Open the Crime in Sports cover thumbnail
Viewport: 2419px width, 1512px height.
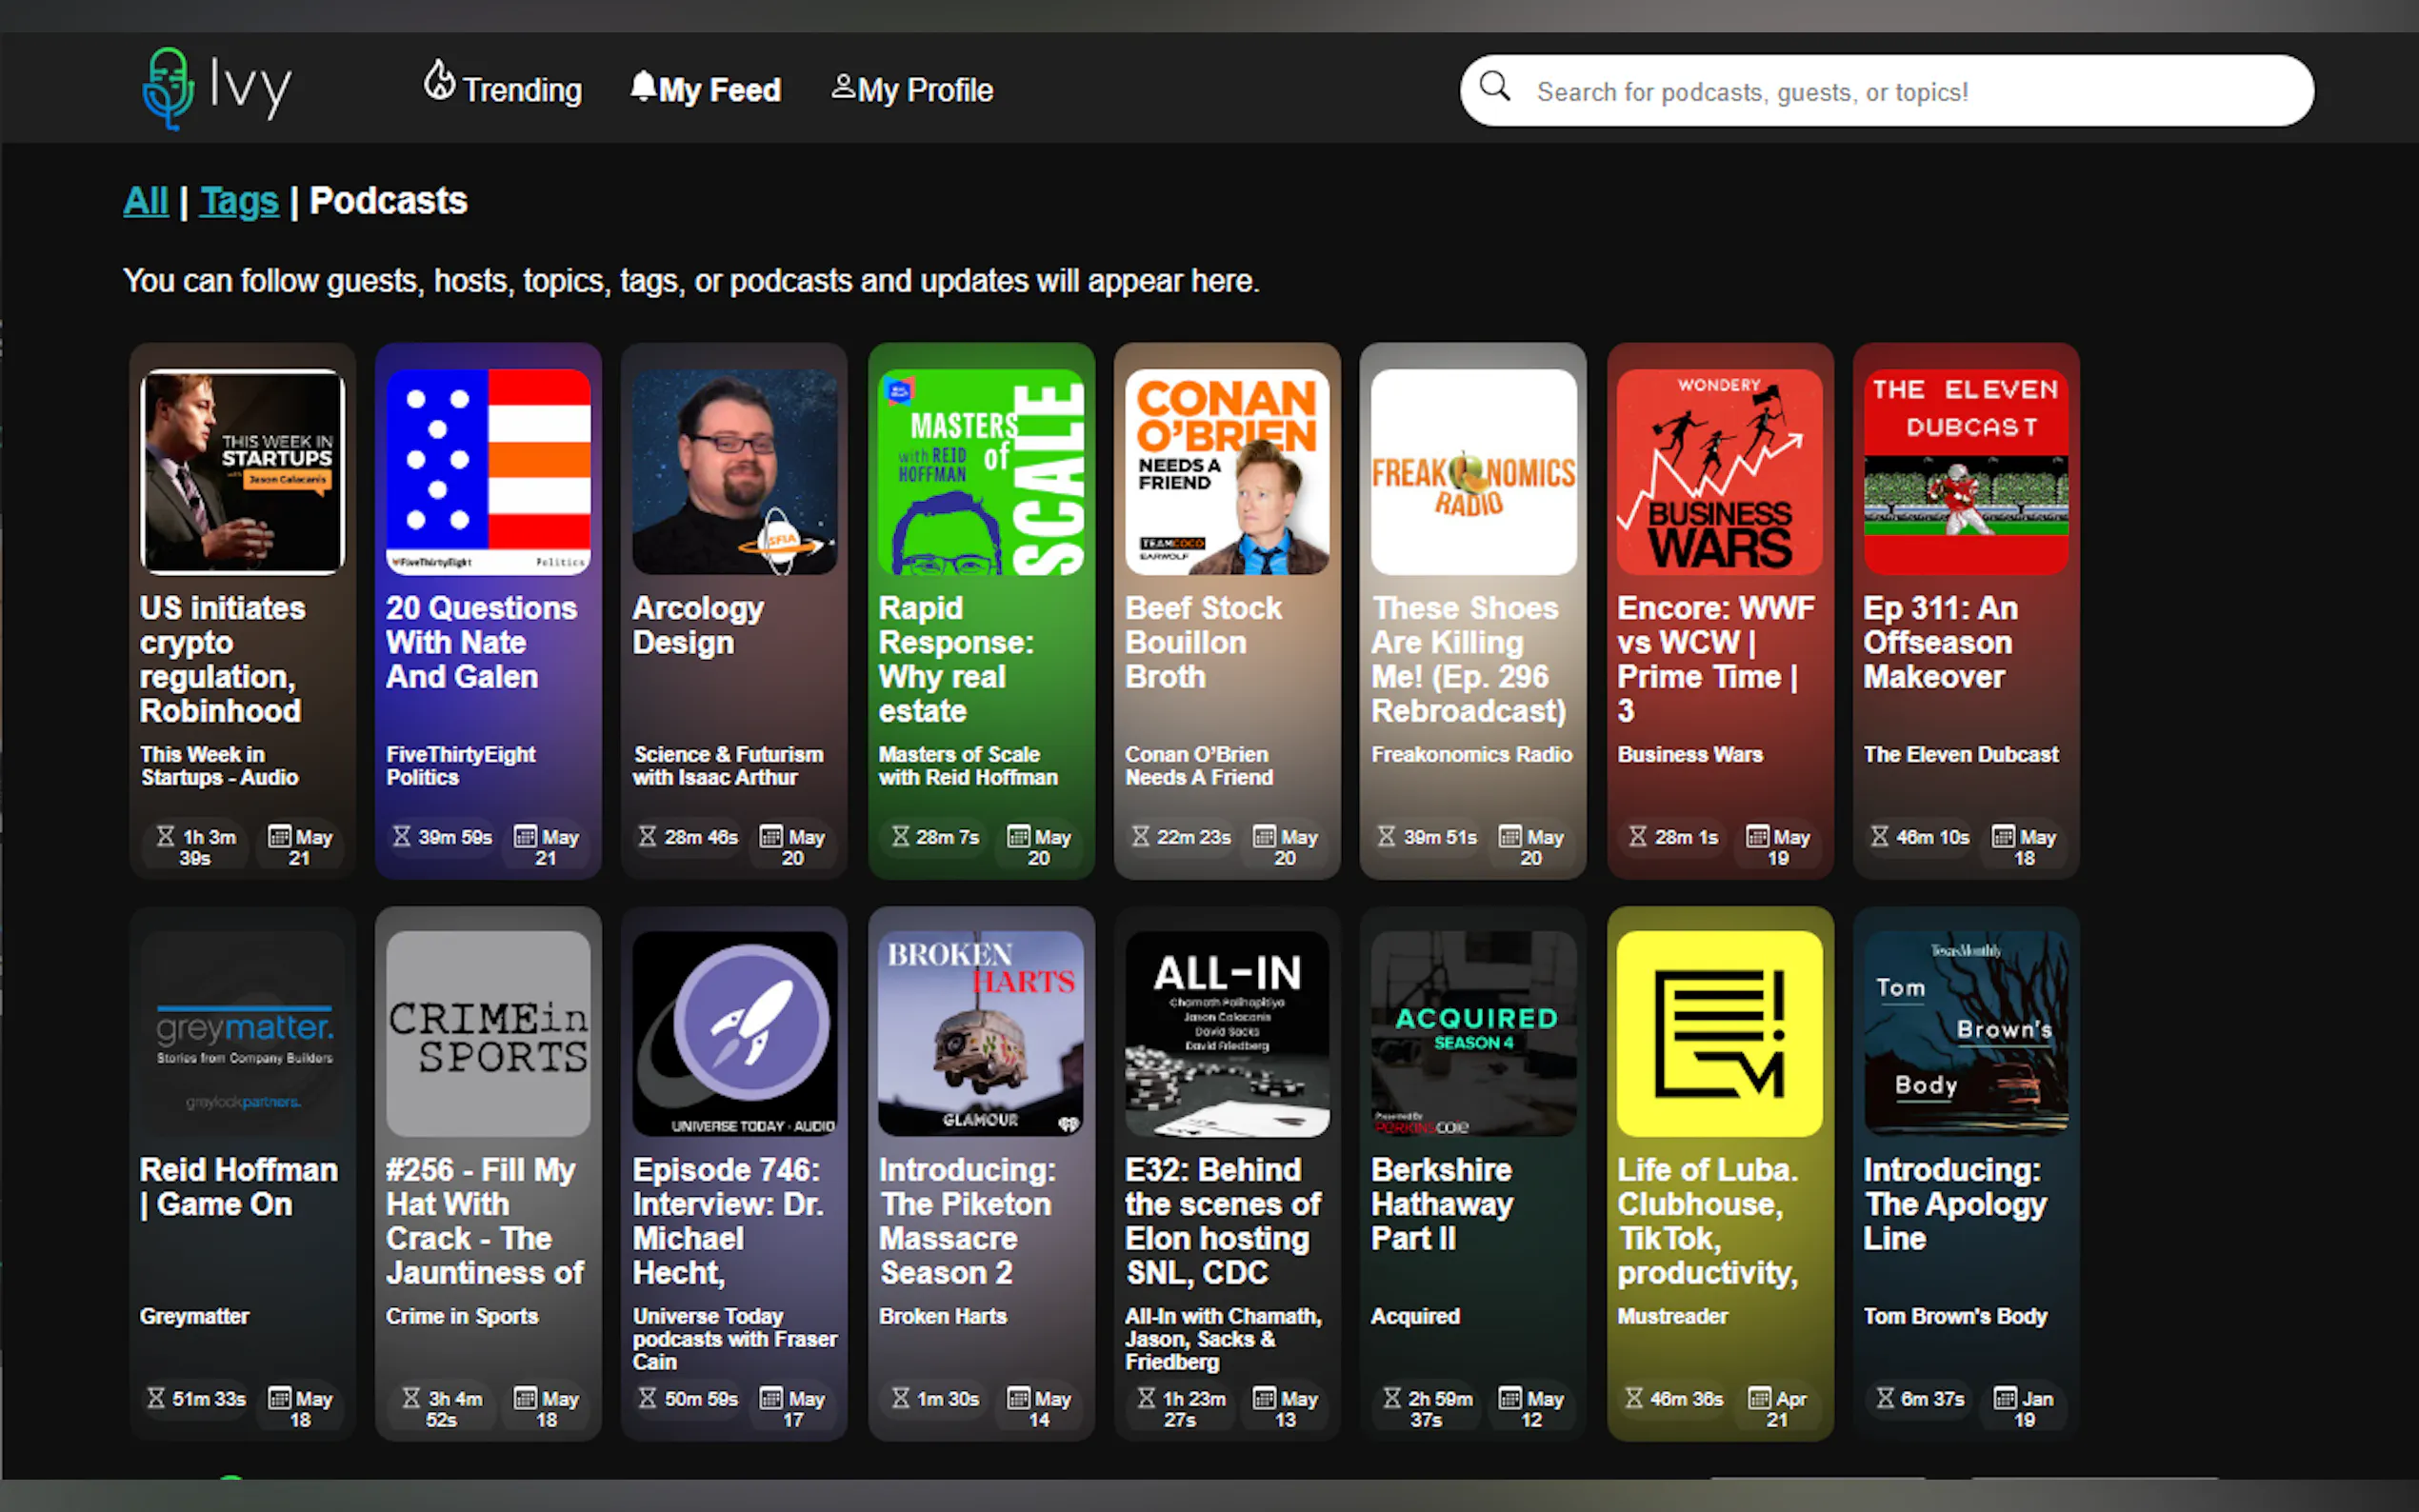click(x=488, y=1033)
